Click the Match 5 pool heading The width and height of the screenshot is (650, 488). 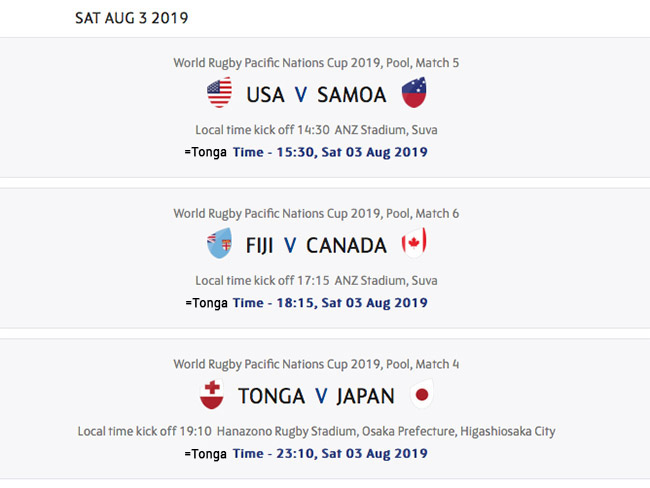(x=316, y=63)
